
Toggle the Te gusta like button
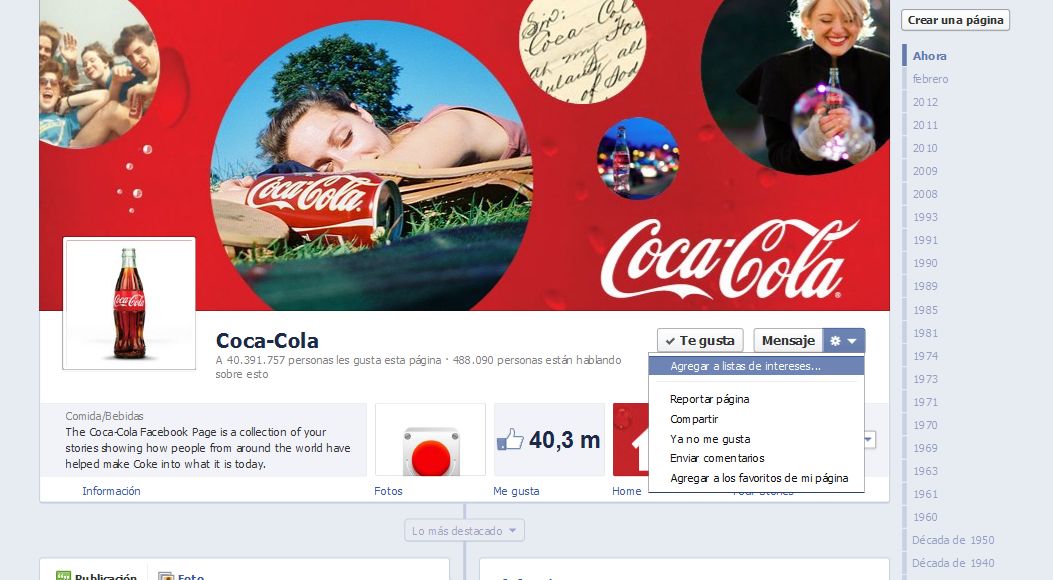(700, 341)
